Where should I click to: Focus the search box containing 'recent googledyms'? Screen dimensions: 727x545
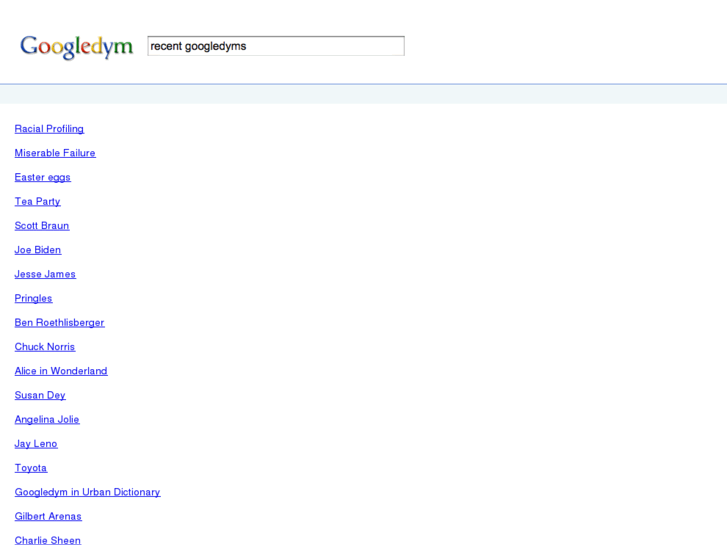(x=276, y=46)
